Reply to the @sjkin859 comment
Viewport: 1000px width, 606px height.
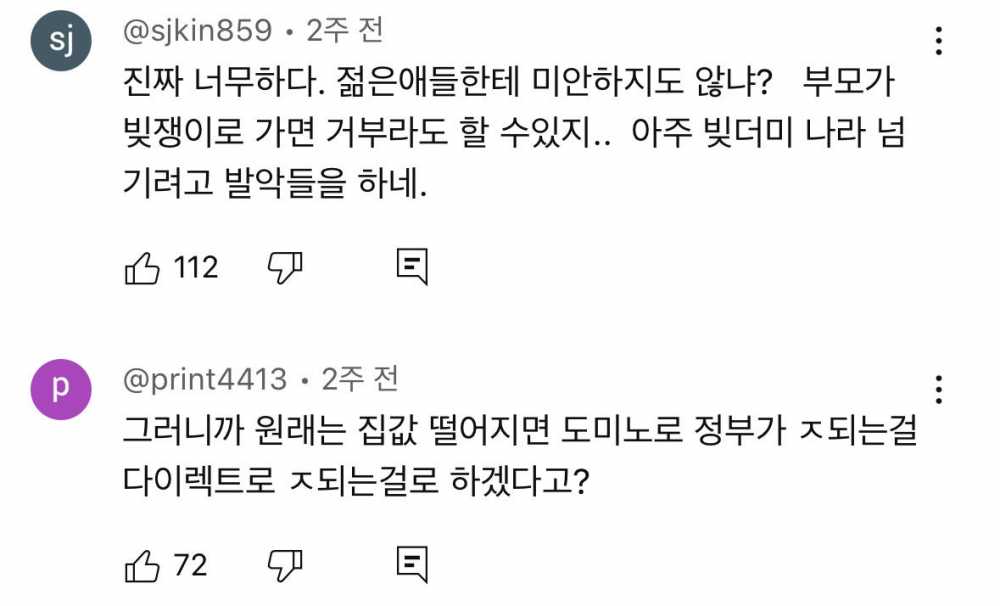(412, 267)
